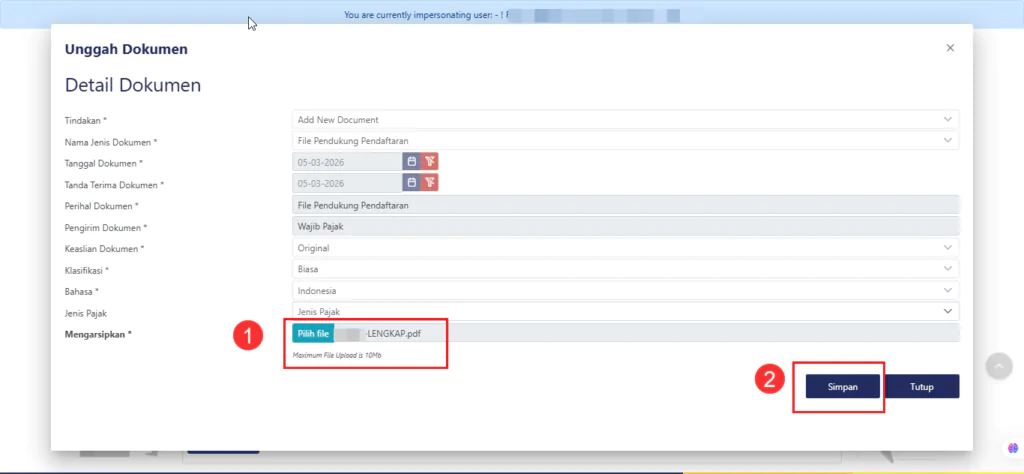This screenshot has height=474, width=1024.
Task: Clear the Tanggal Dokumen date filter
Action: [429, 161]
